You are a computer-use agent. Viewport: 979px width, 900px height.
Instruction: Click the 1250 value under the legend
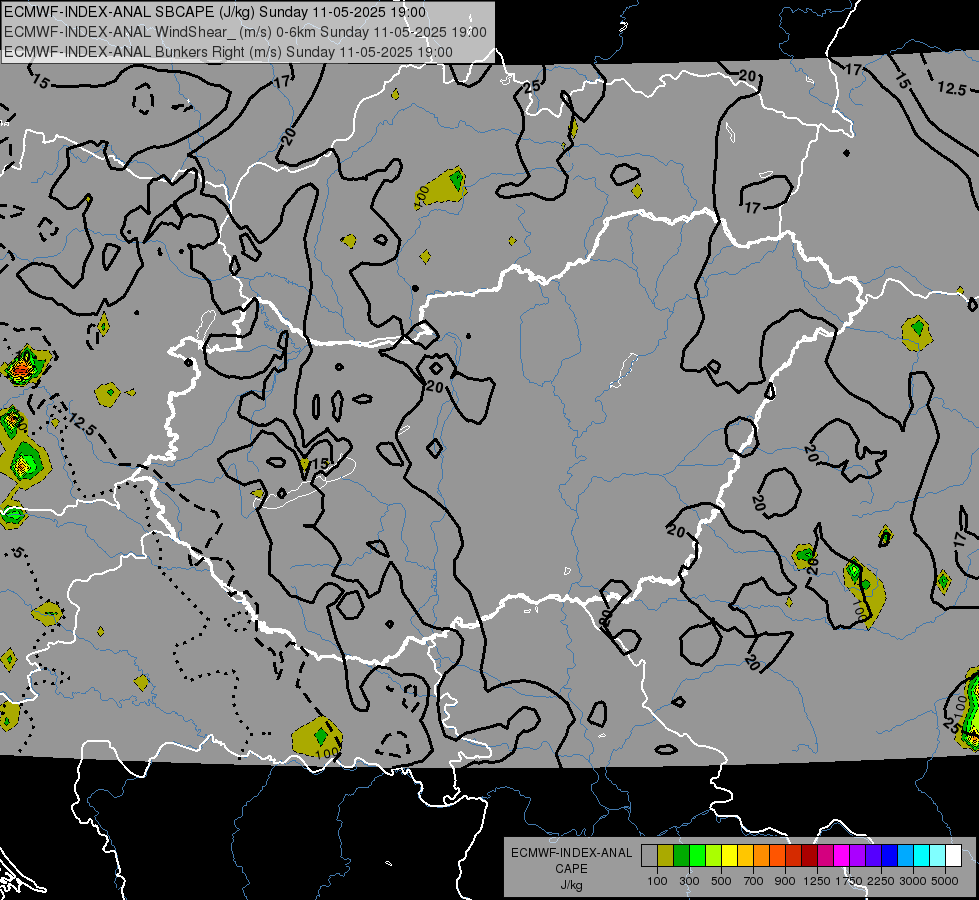pos(817,881)
